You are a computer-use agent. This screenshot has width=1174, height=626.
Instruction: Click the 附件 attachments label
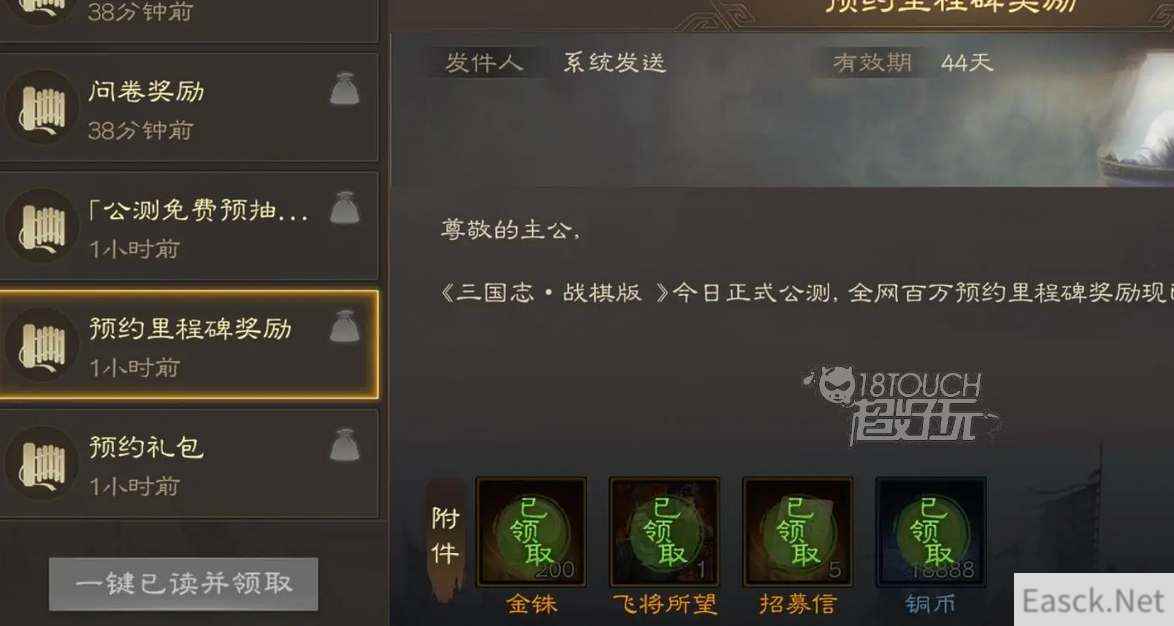coord(445,535)
